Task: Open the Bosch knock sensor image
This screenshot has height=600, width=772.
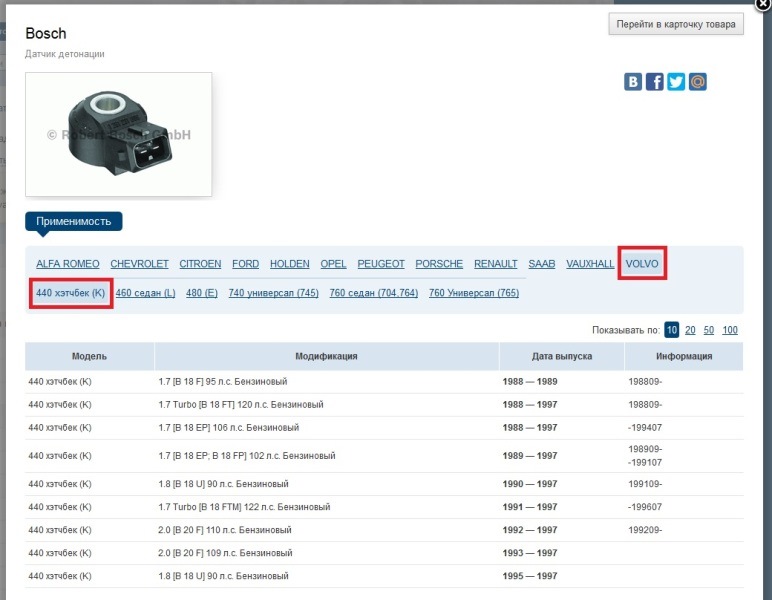Action: point(119,134)
